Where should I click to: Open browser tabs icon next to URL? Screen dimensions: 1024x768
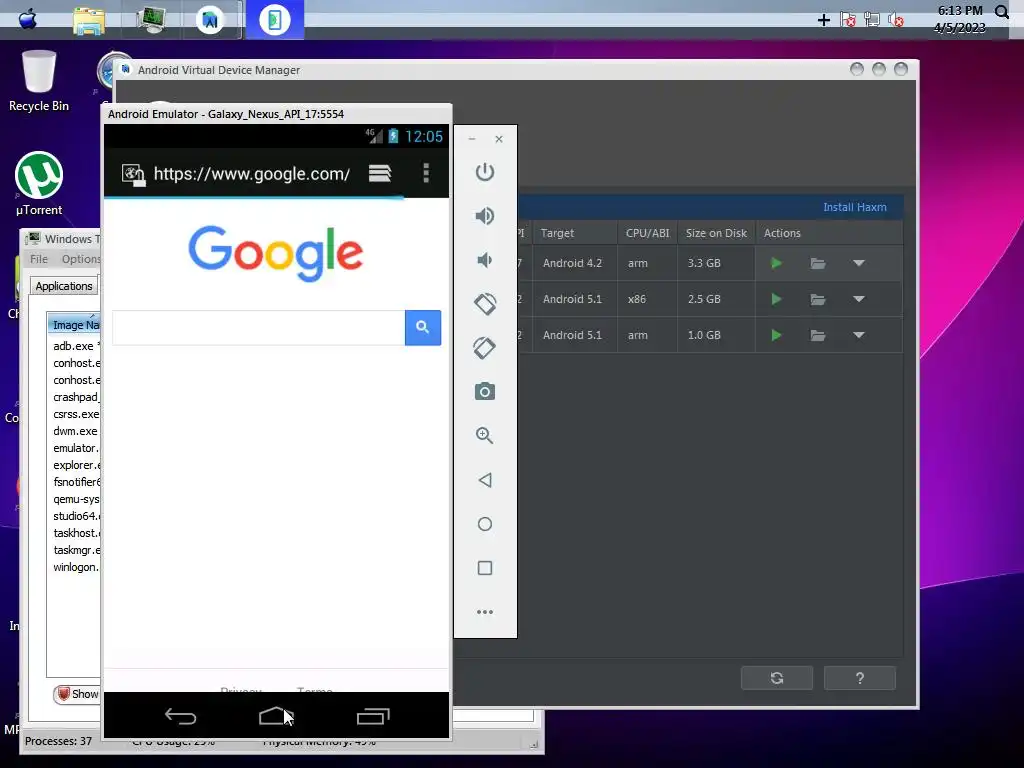pos(380,173)
